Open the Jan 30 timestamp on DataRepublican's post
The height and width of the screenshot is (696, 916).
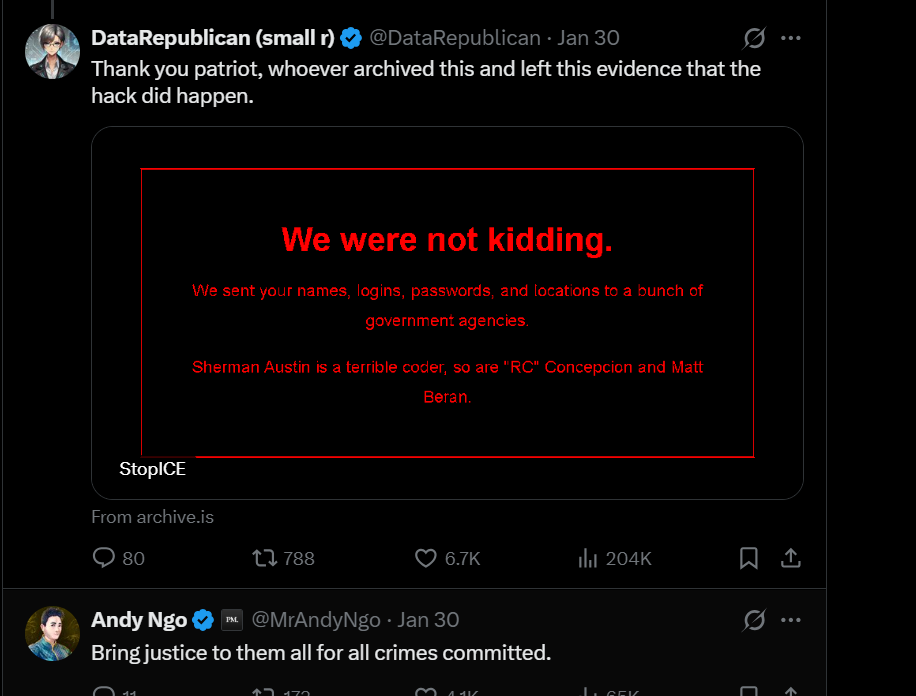(x=589, y=38)
